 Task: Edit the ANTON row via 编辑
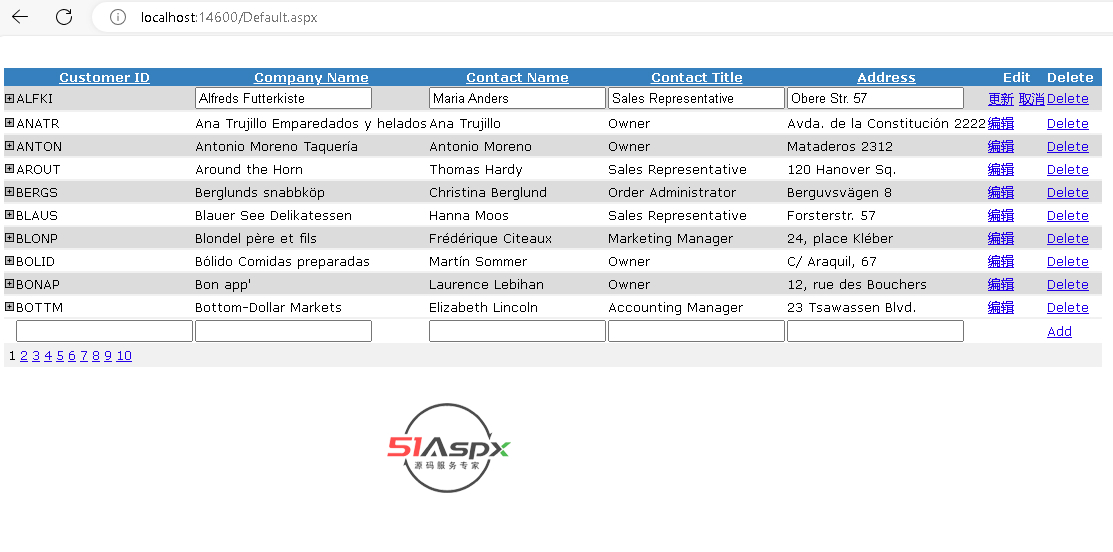tap(1001, 146)
